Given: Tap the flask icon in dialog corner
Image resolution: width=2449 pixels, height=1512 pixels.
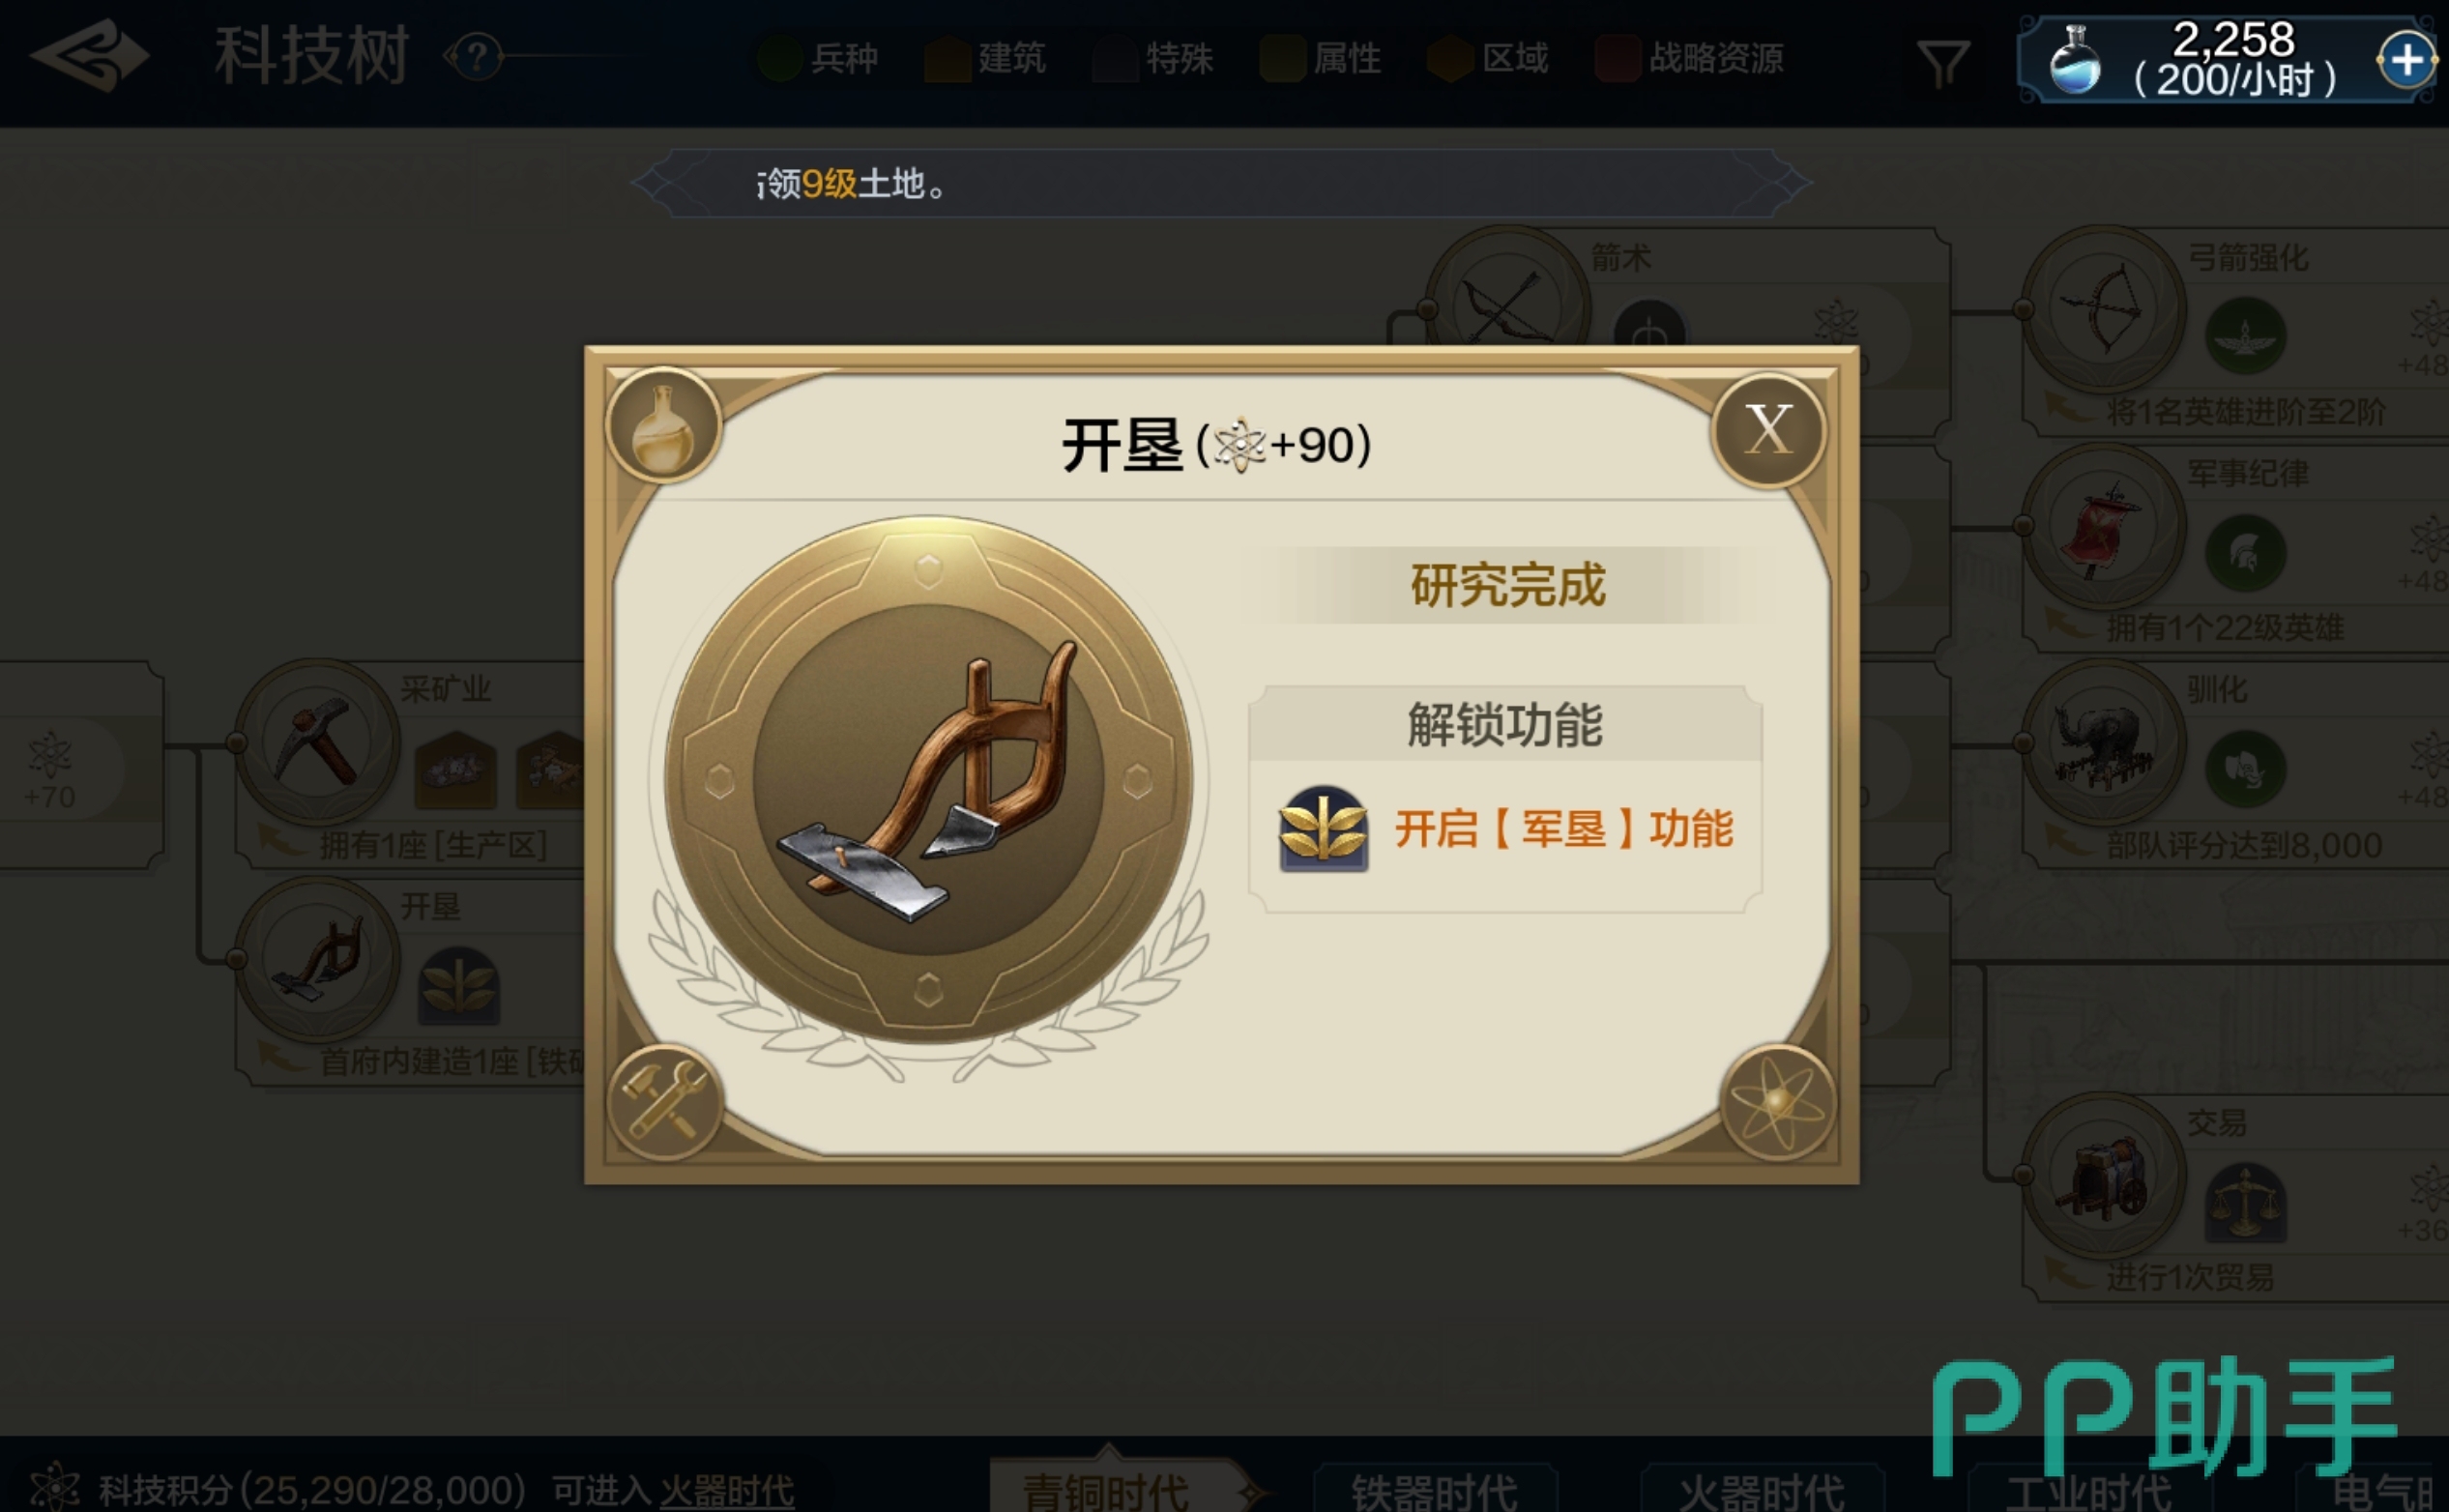Looking at the screenshot, I should pos(663,426).
